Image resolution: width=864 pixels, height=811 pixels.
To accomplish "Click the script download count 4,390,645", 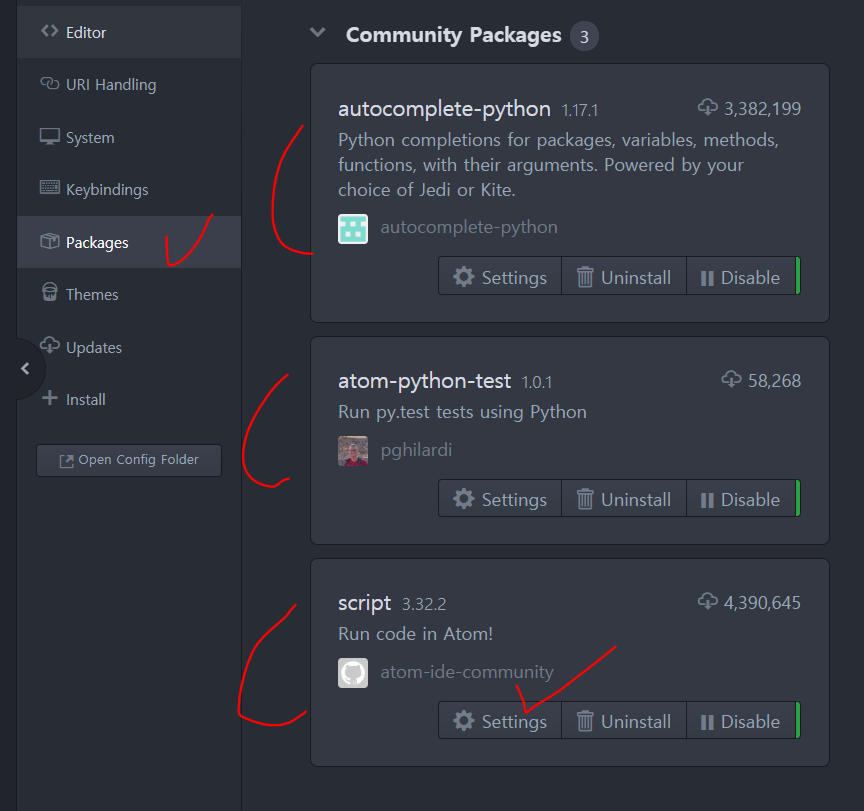I will (762, 603).
